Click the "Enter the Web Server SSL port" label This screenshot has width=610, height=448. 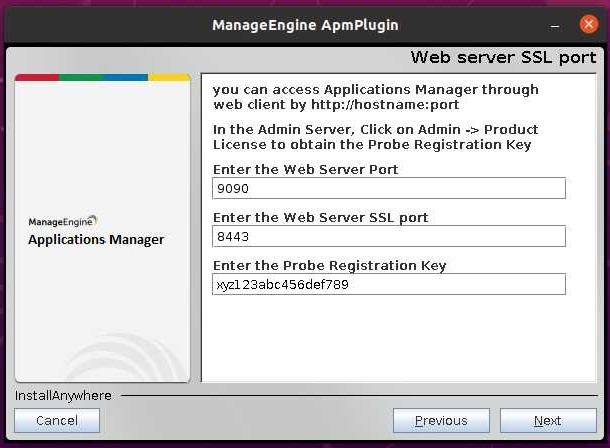pyautogui.click(x=320, y=218)
